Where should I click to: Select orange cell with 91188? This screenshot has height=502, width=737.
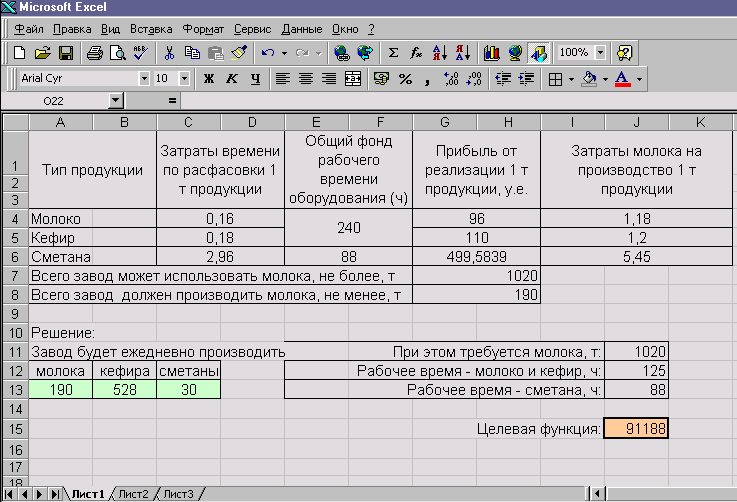click(x=636, y=429)
